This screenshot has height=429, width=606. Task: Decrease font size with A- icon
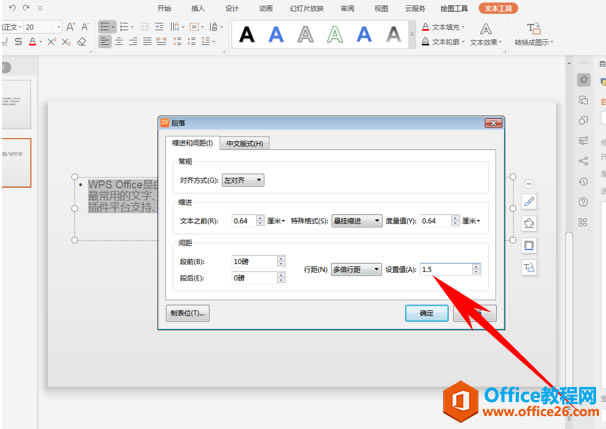85,27
